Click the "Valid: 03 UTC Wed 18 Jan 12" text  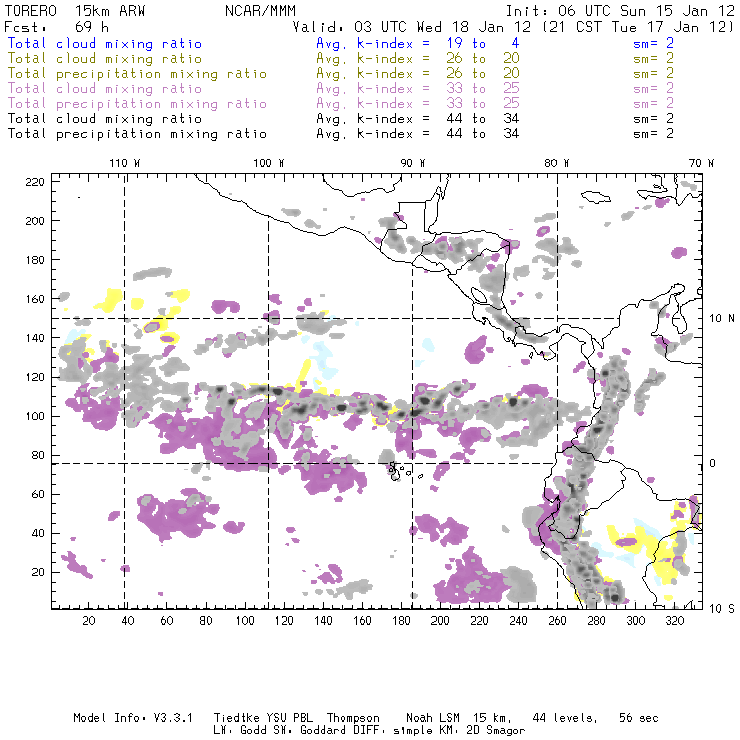(x=412, y=27)
